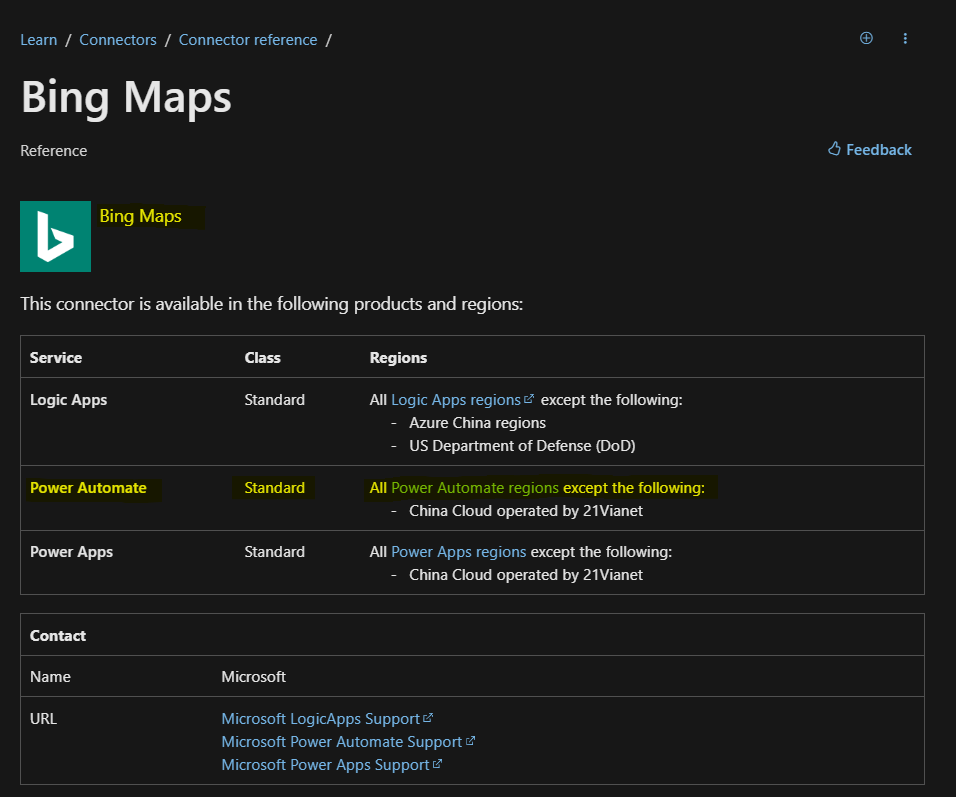
Task: Click the Regions column header
Action: point(398,358)
